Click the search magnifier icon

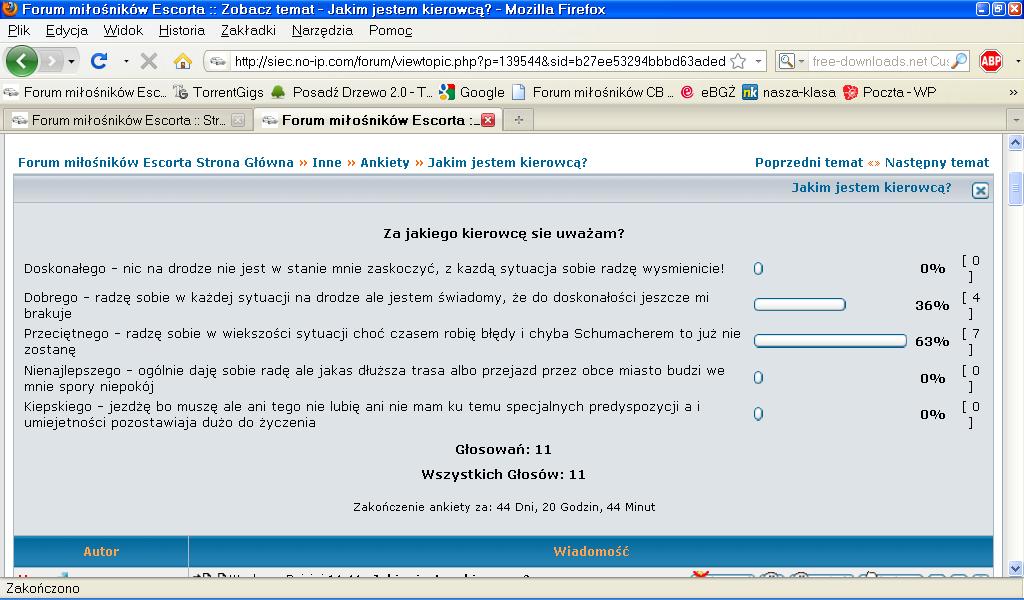[x=959, y=61]
